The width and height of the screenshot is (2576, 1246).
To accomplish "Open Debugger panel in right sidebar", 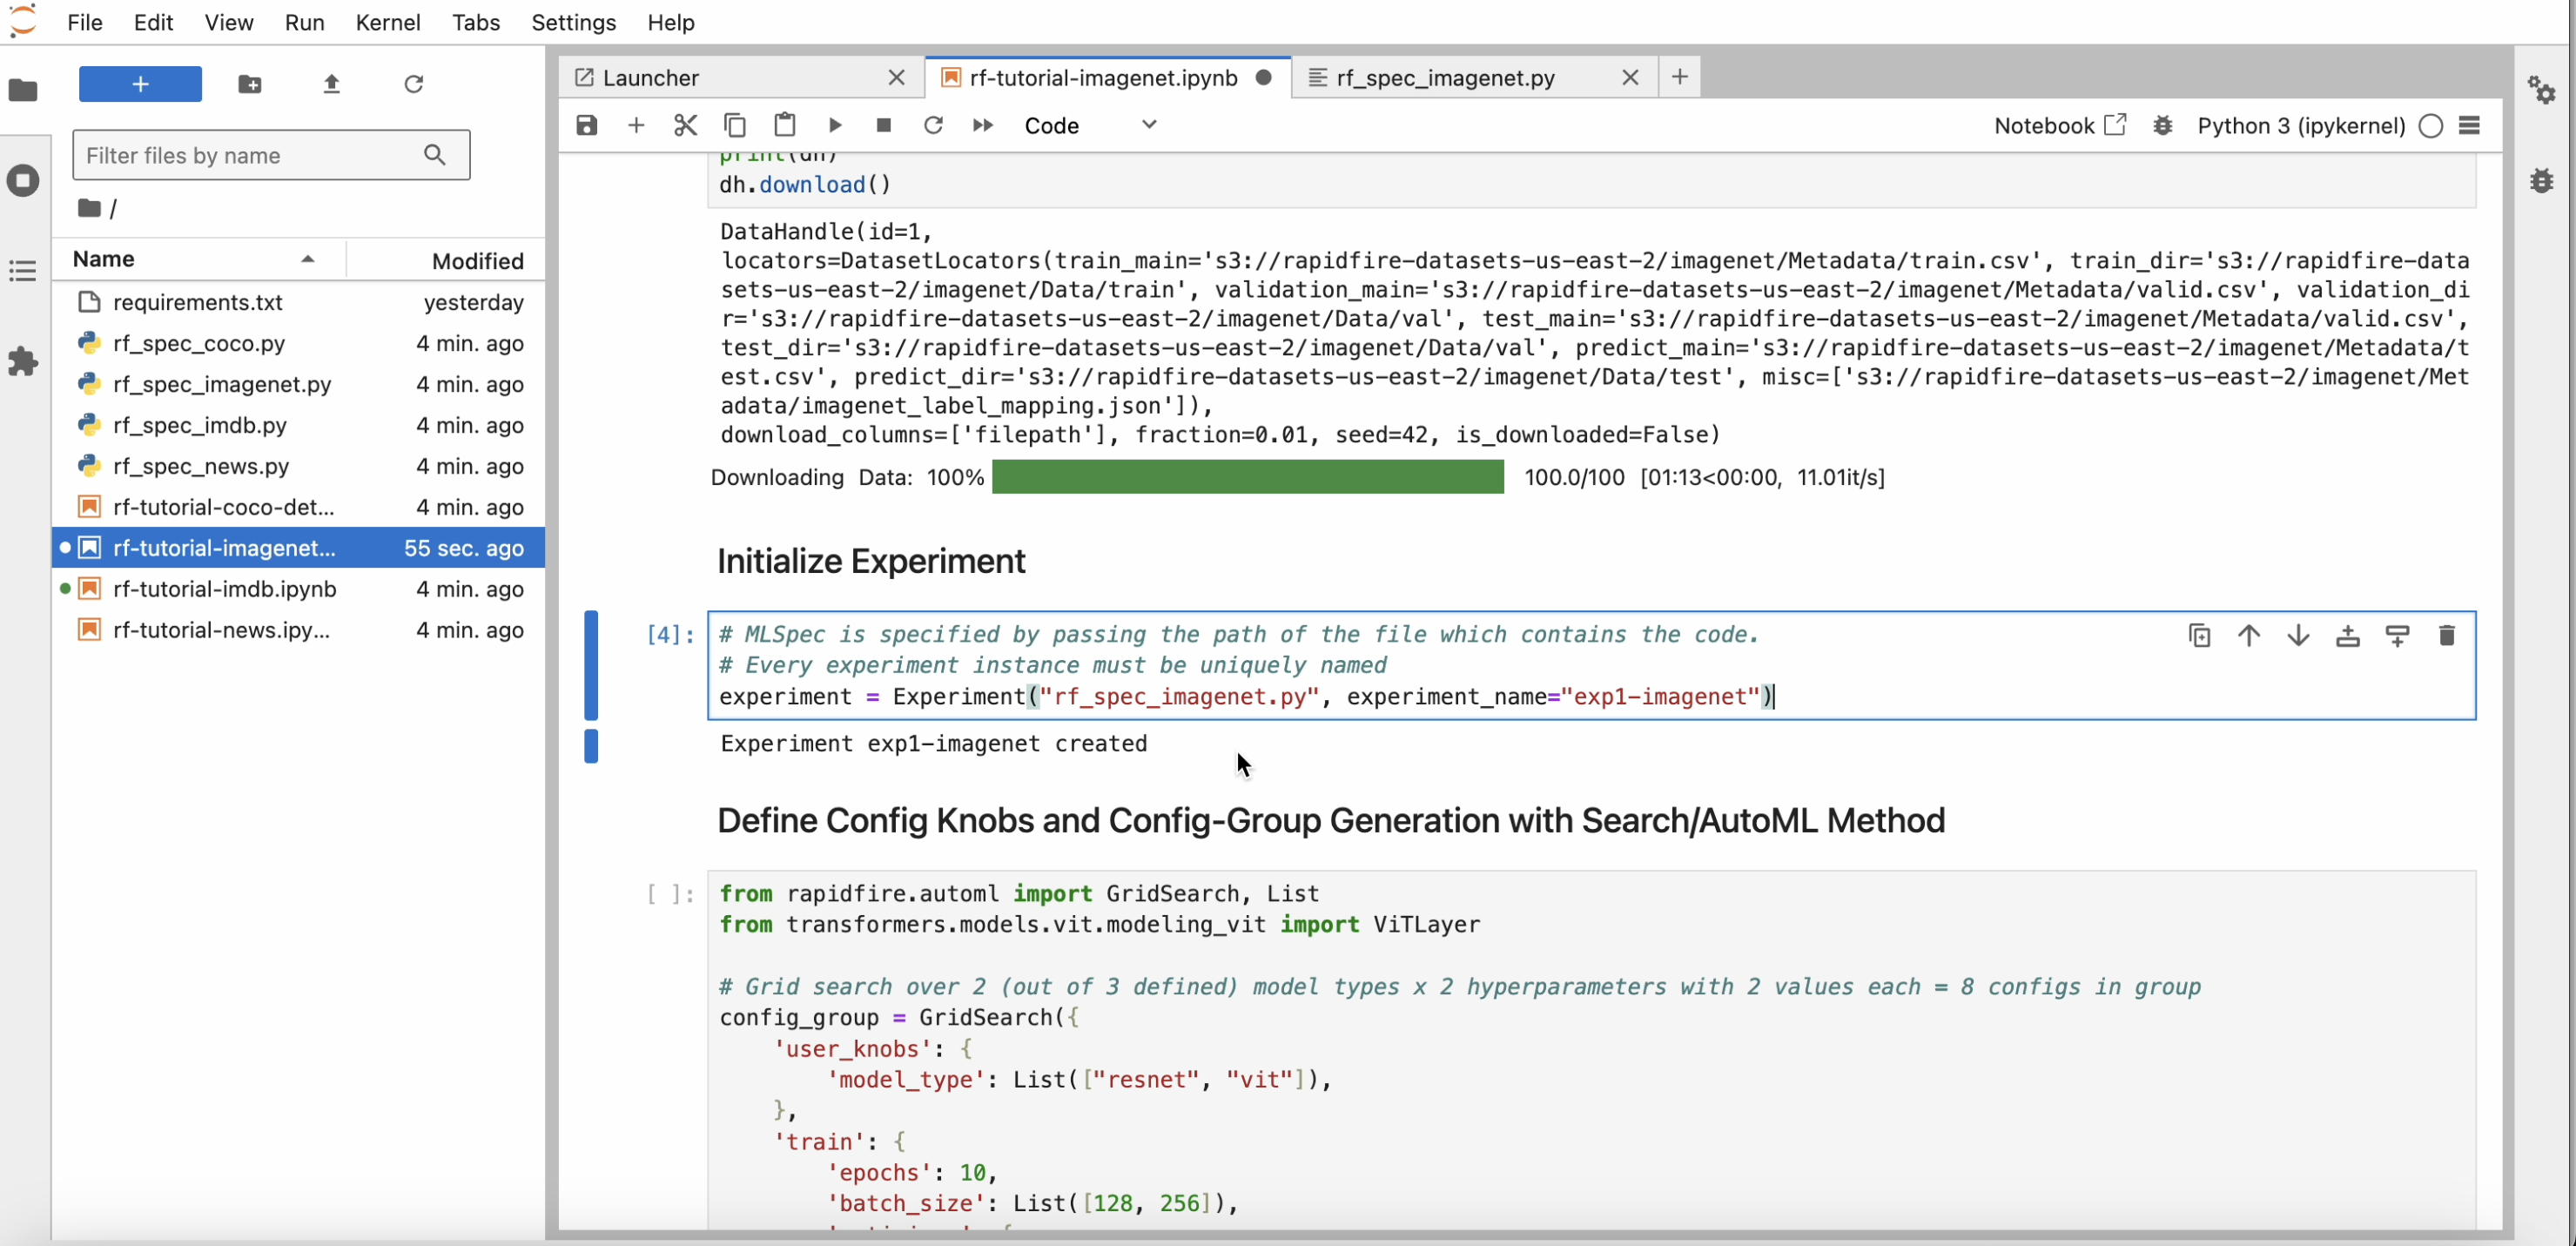I will 2542,181.
